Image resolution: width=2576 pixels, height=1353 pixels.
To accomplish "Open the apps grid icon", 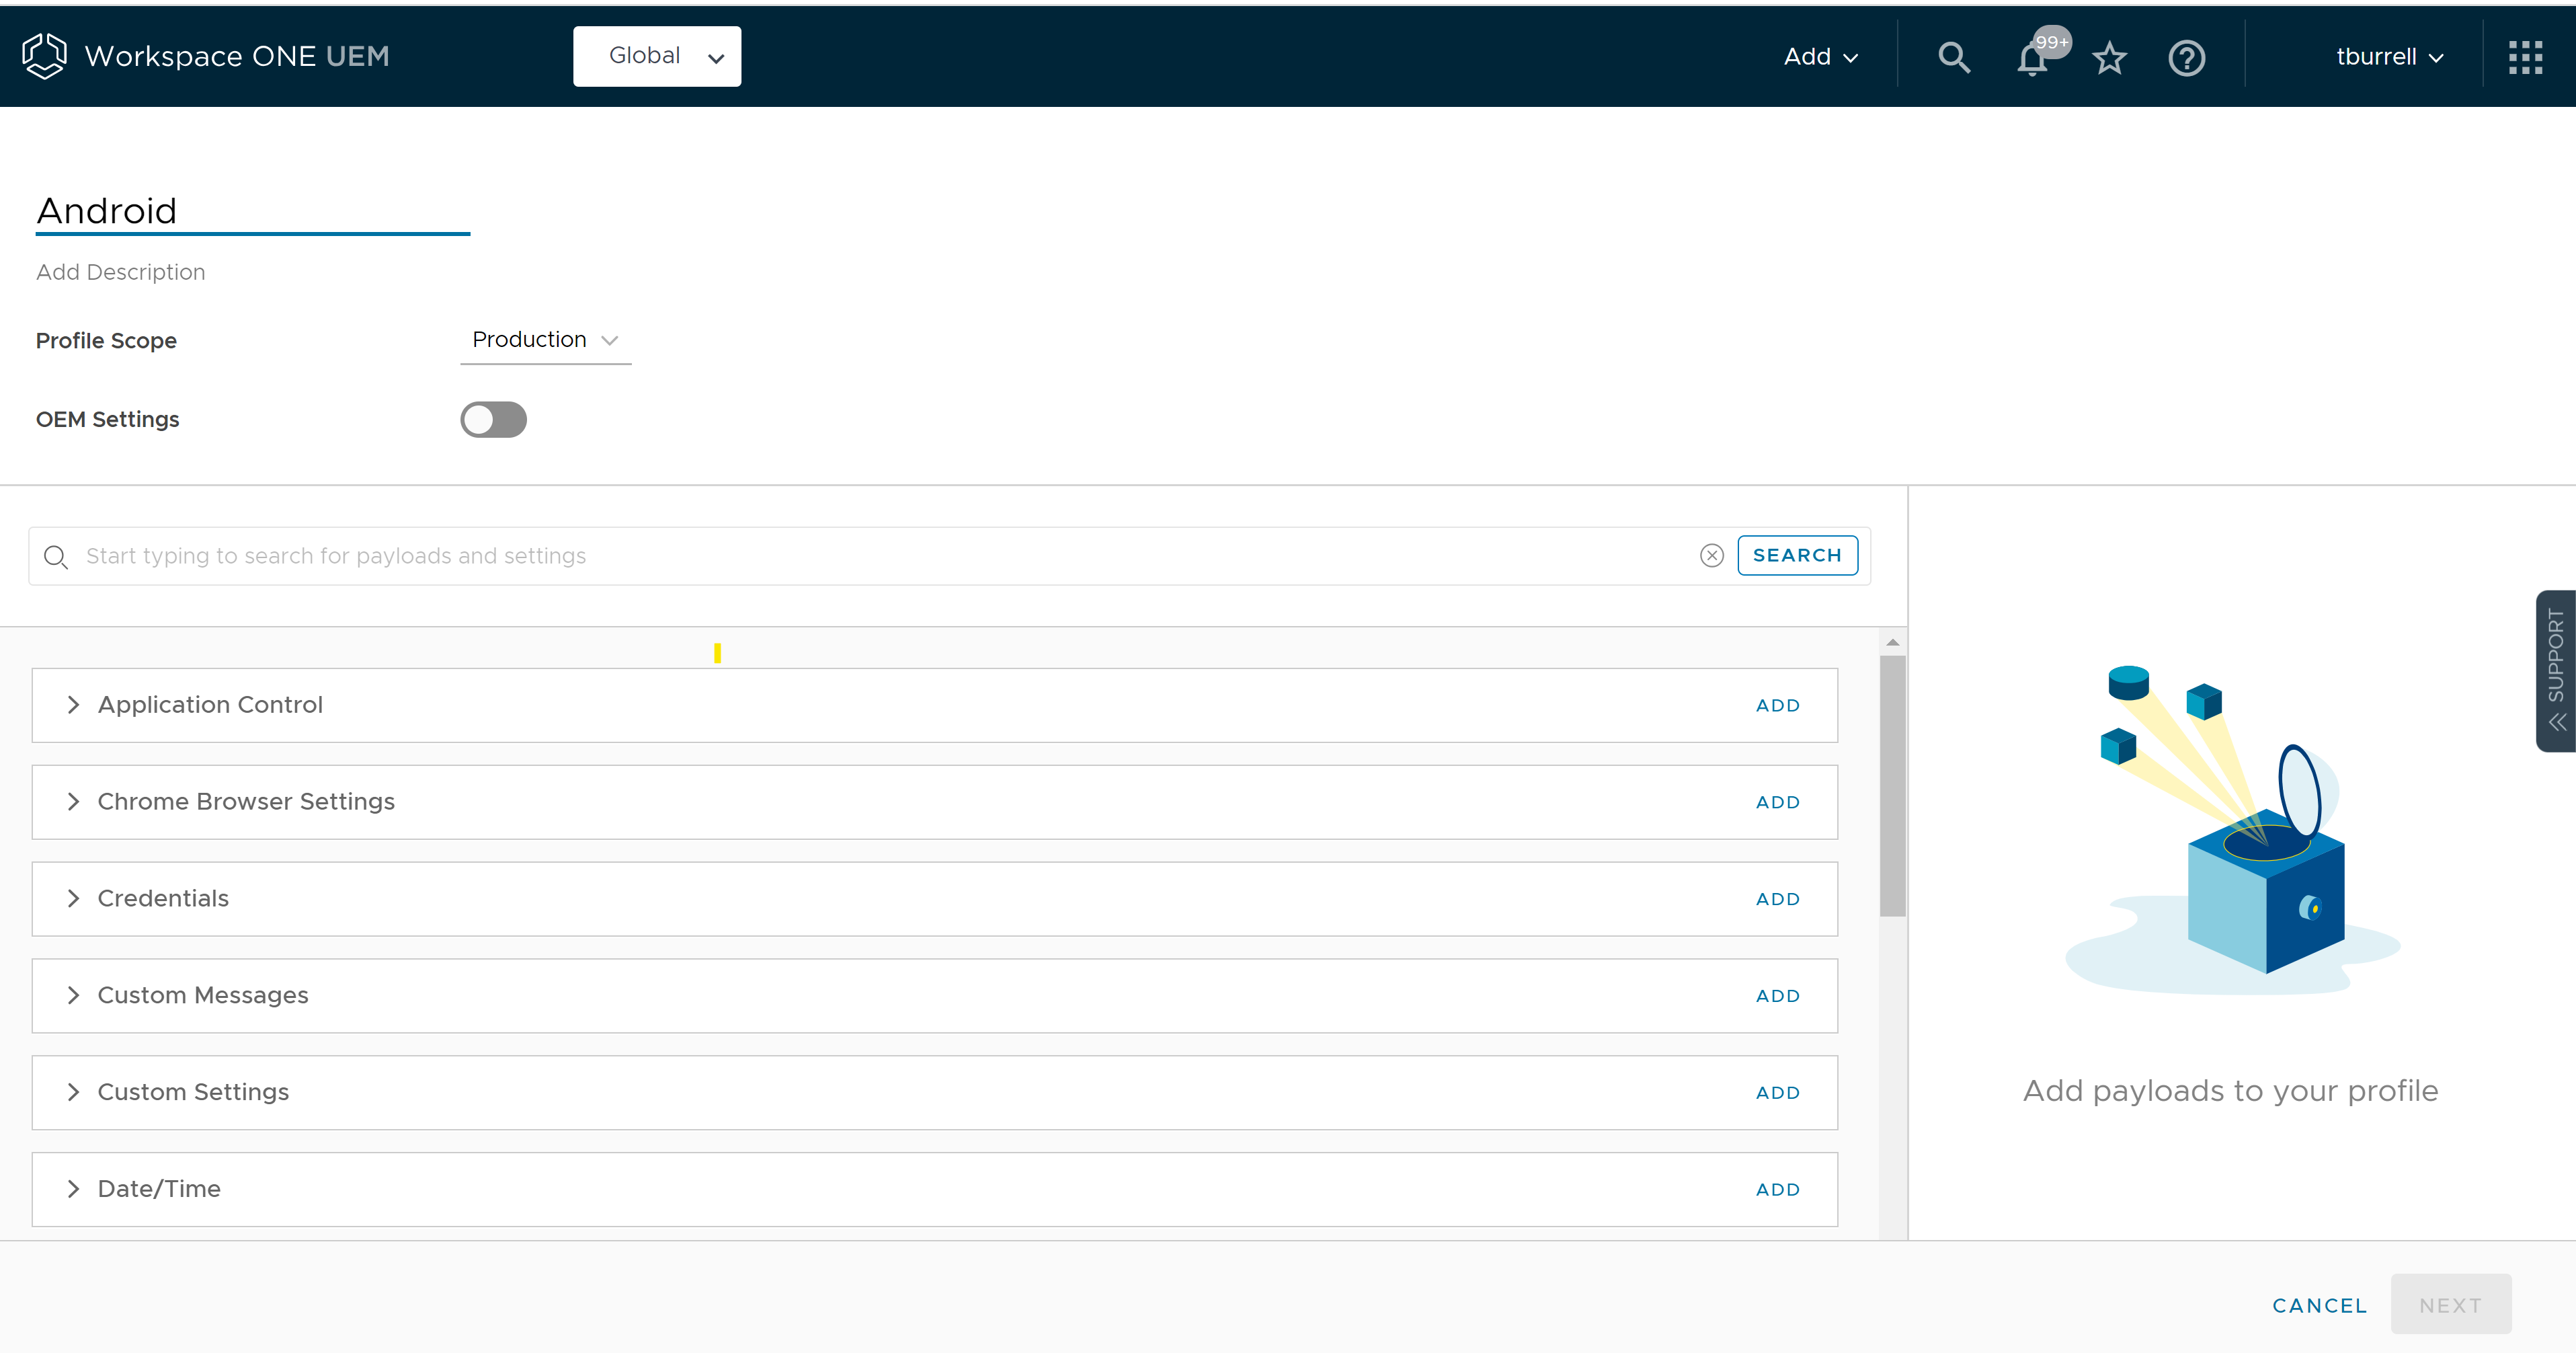I will [x=2525, y=57].
